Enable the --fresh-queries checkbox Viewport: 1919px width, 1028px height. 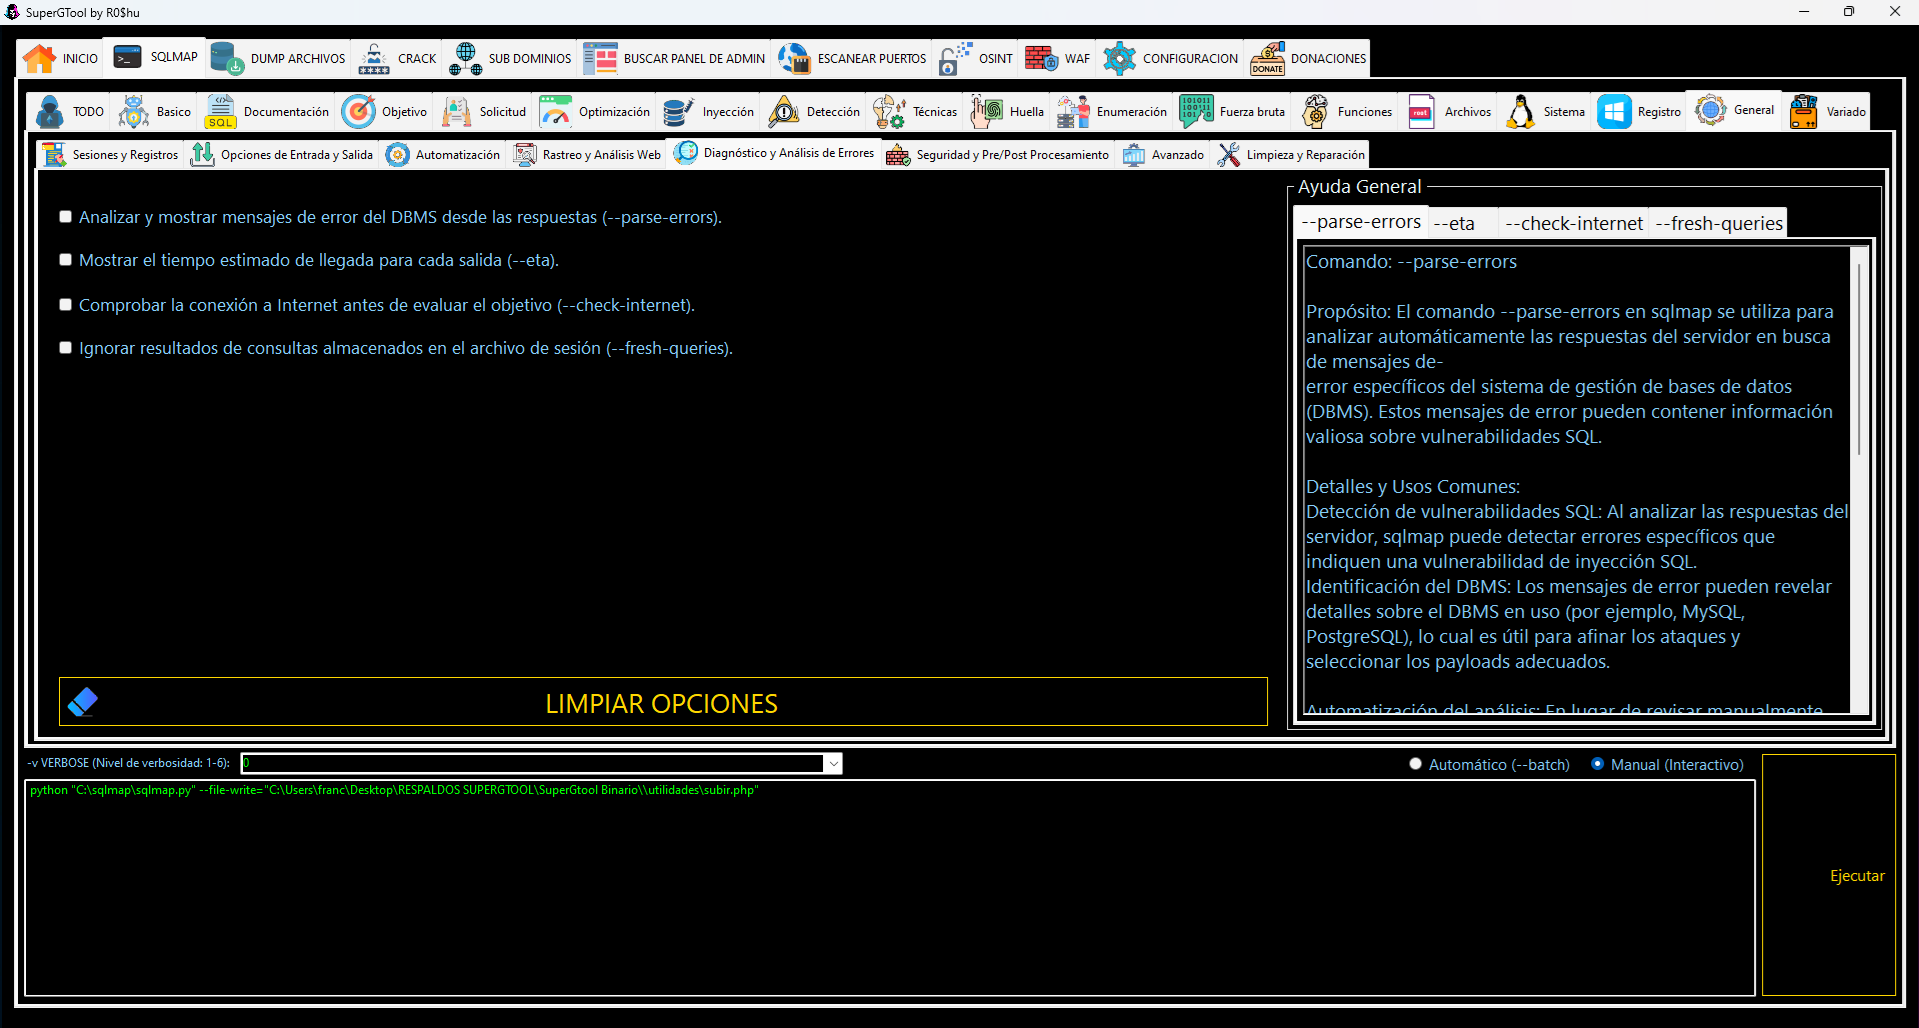click(x=66, y=348)
